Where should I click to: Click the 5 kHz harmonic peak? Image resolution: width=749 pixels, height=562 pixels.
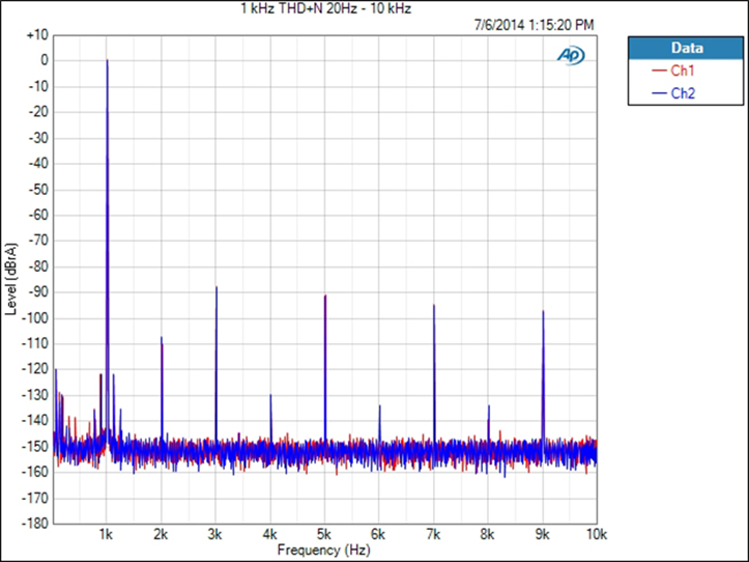[x=325, y=297]
